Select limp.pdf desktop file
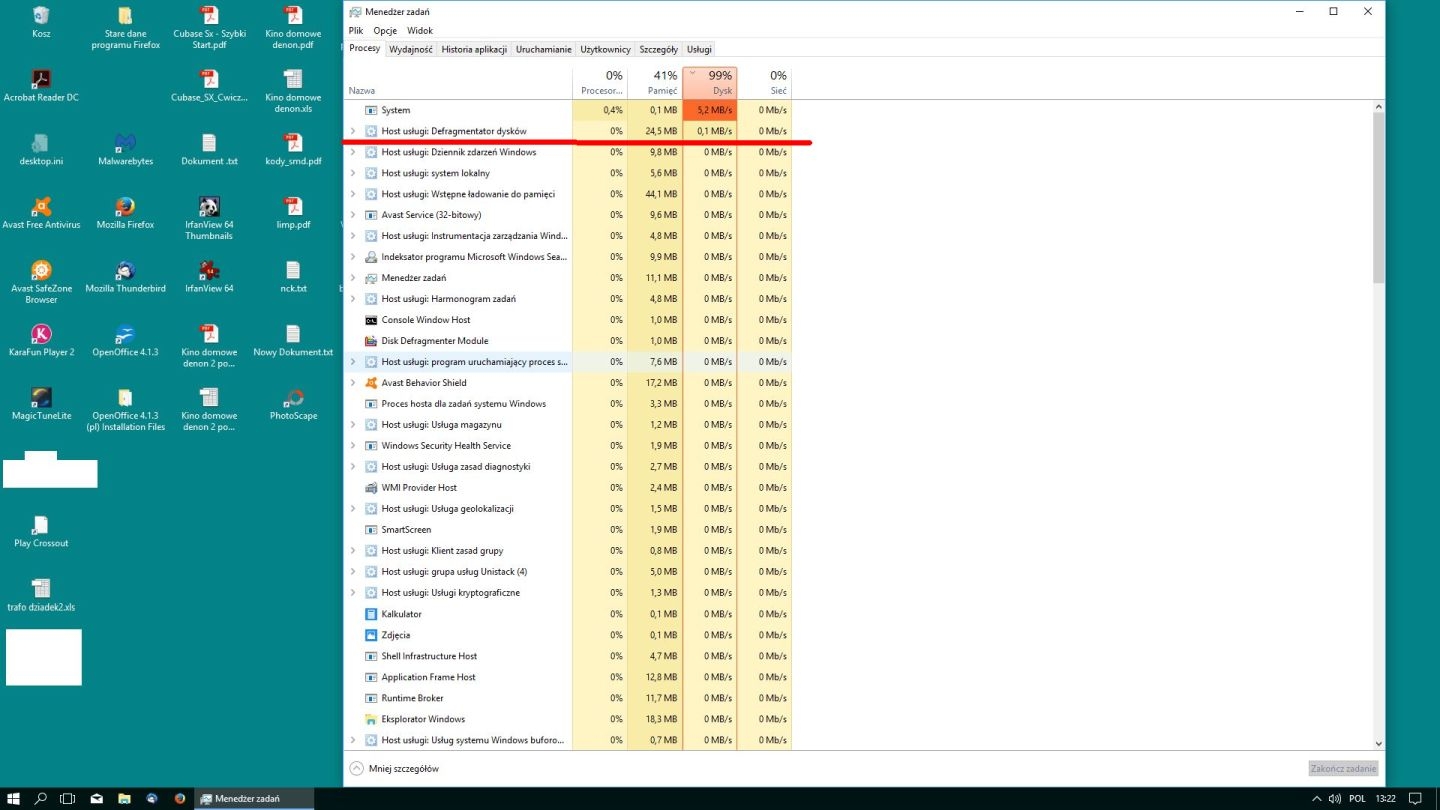The width and height of the screenshot is (1440, 810). 293,213
